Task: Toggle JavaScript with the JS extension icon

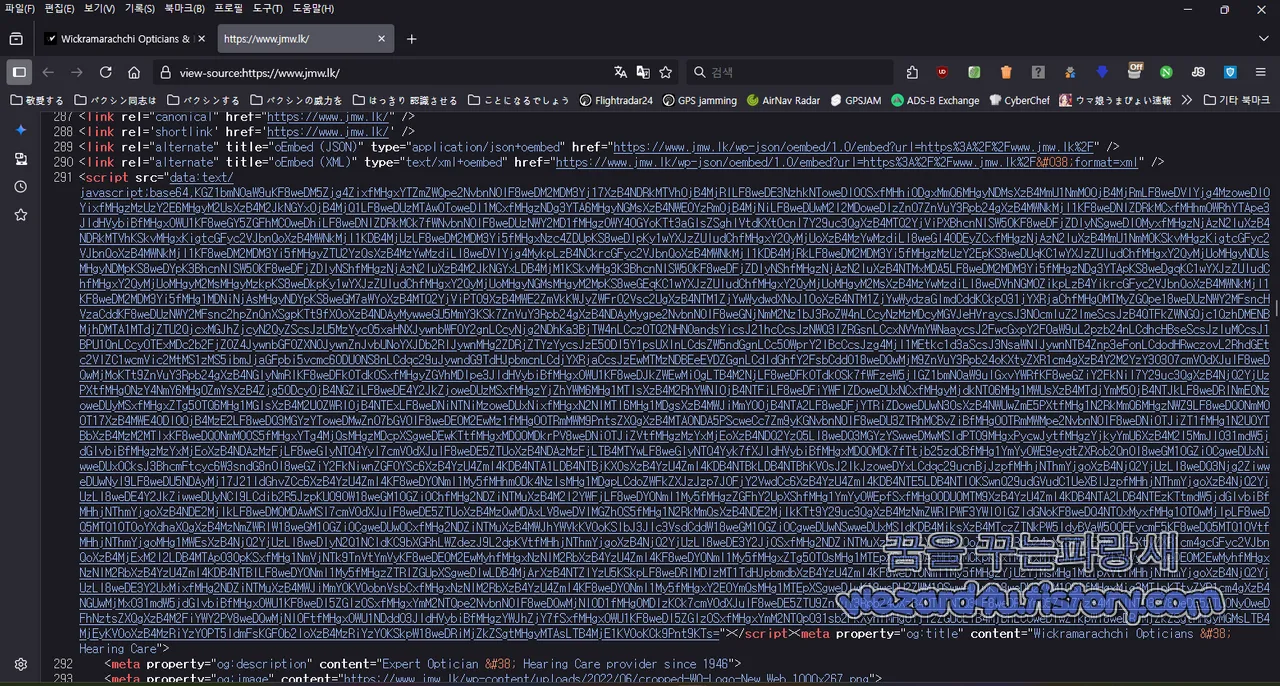Action: pos(1198,72)
